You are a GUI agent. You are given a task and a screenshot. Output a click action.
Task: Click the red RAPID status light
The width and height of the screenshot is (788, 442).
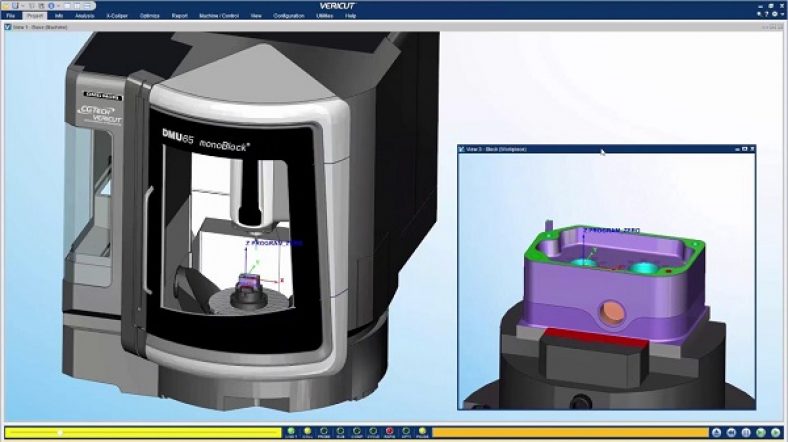coord(389,432)
